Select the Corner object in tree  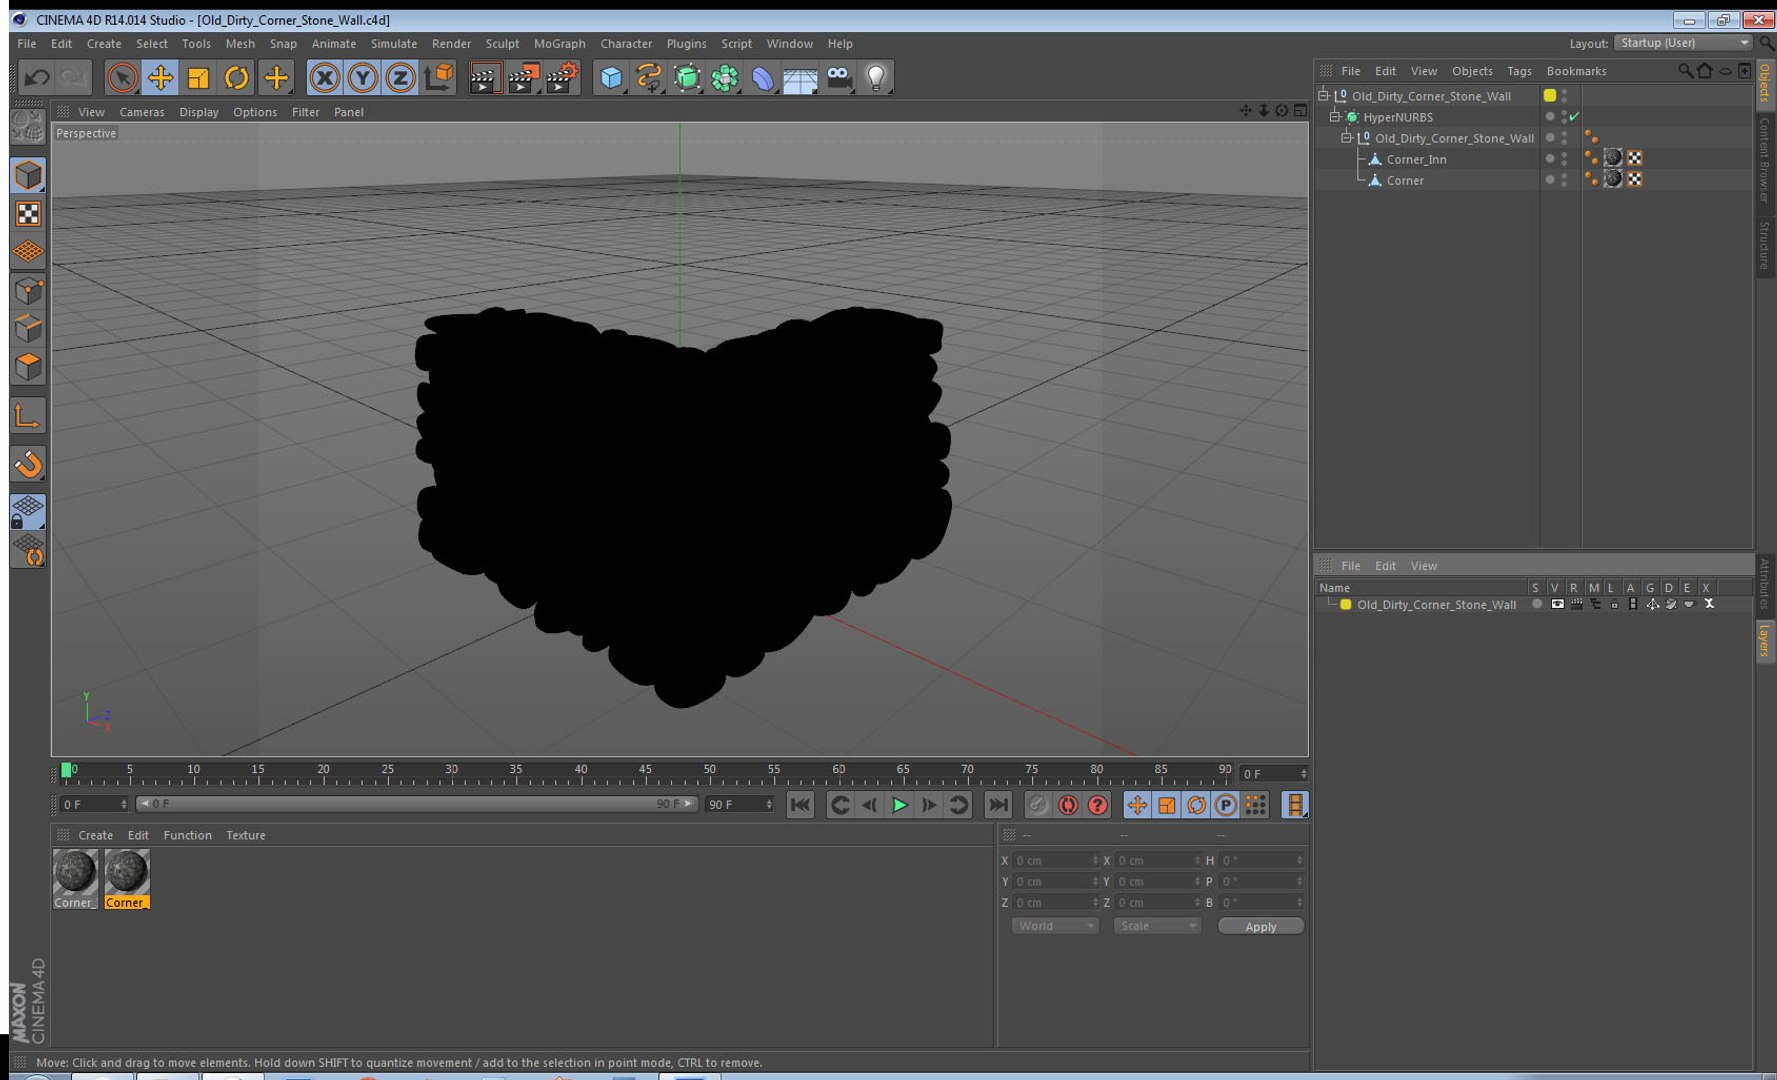[x=1404, y=180]
